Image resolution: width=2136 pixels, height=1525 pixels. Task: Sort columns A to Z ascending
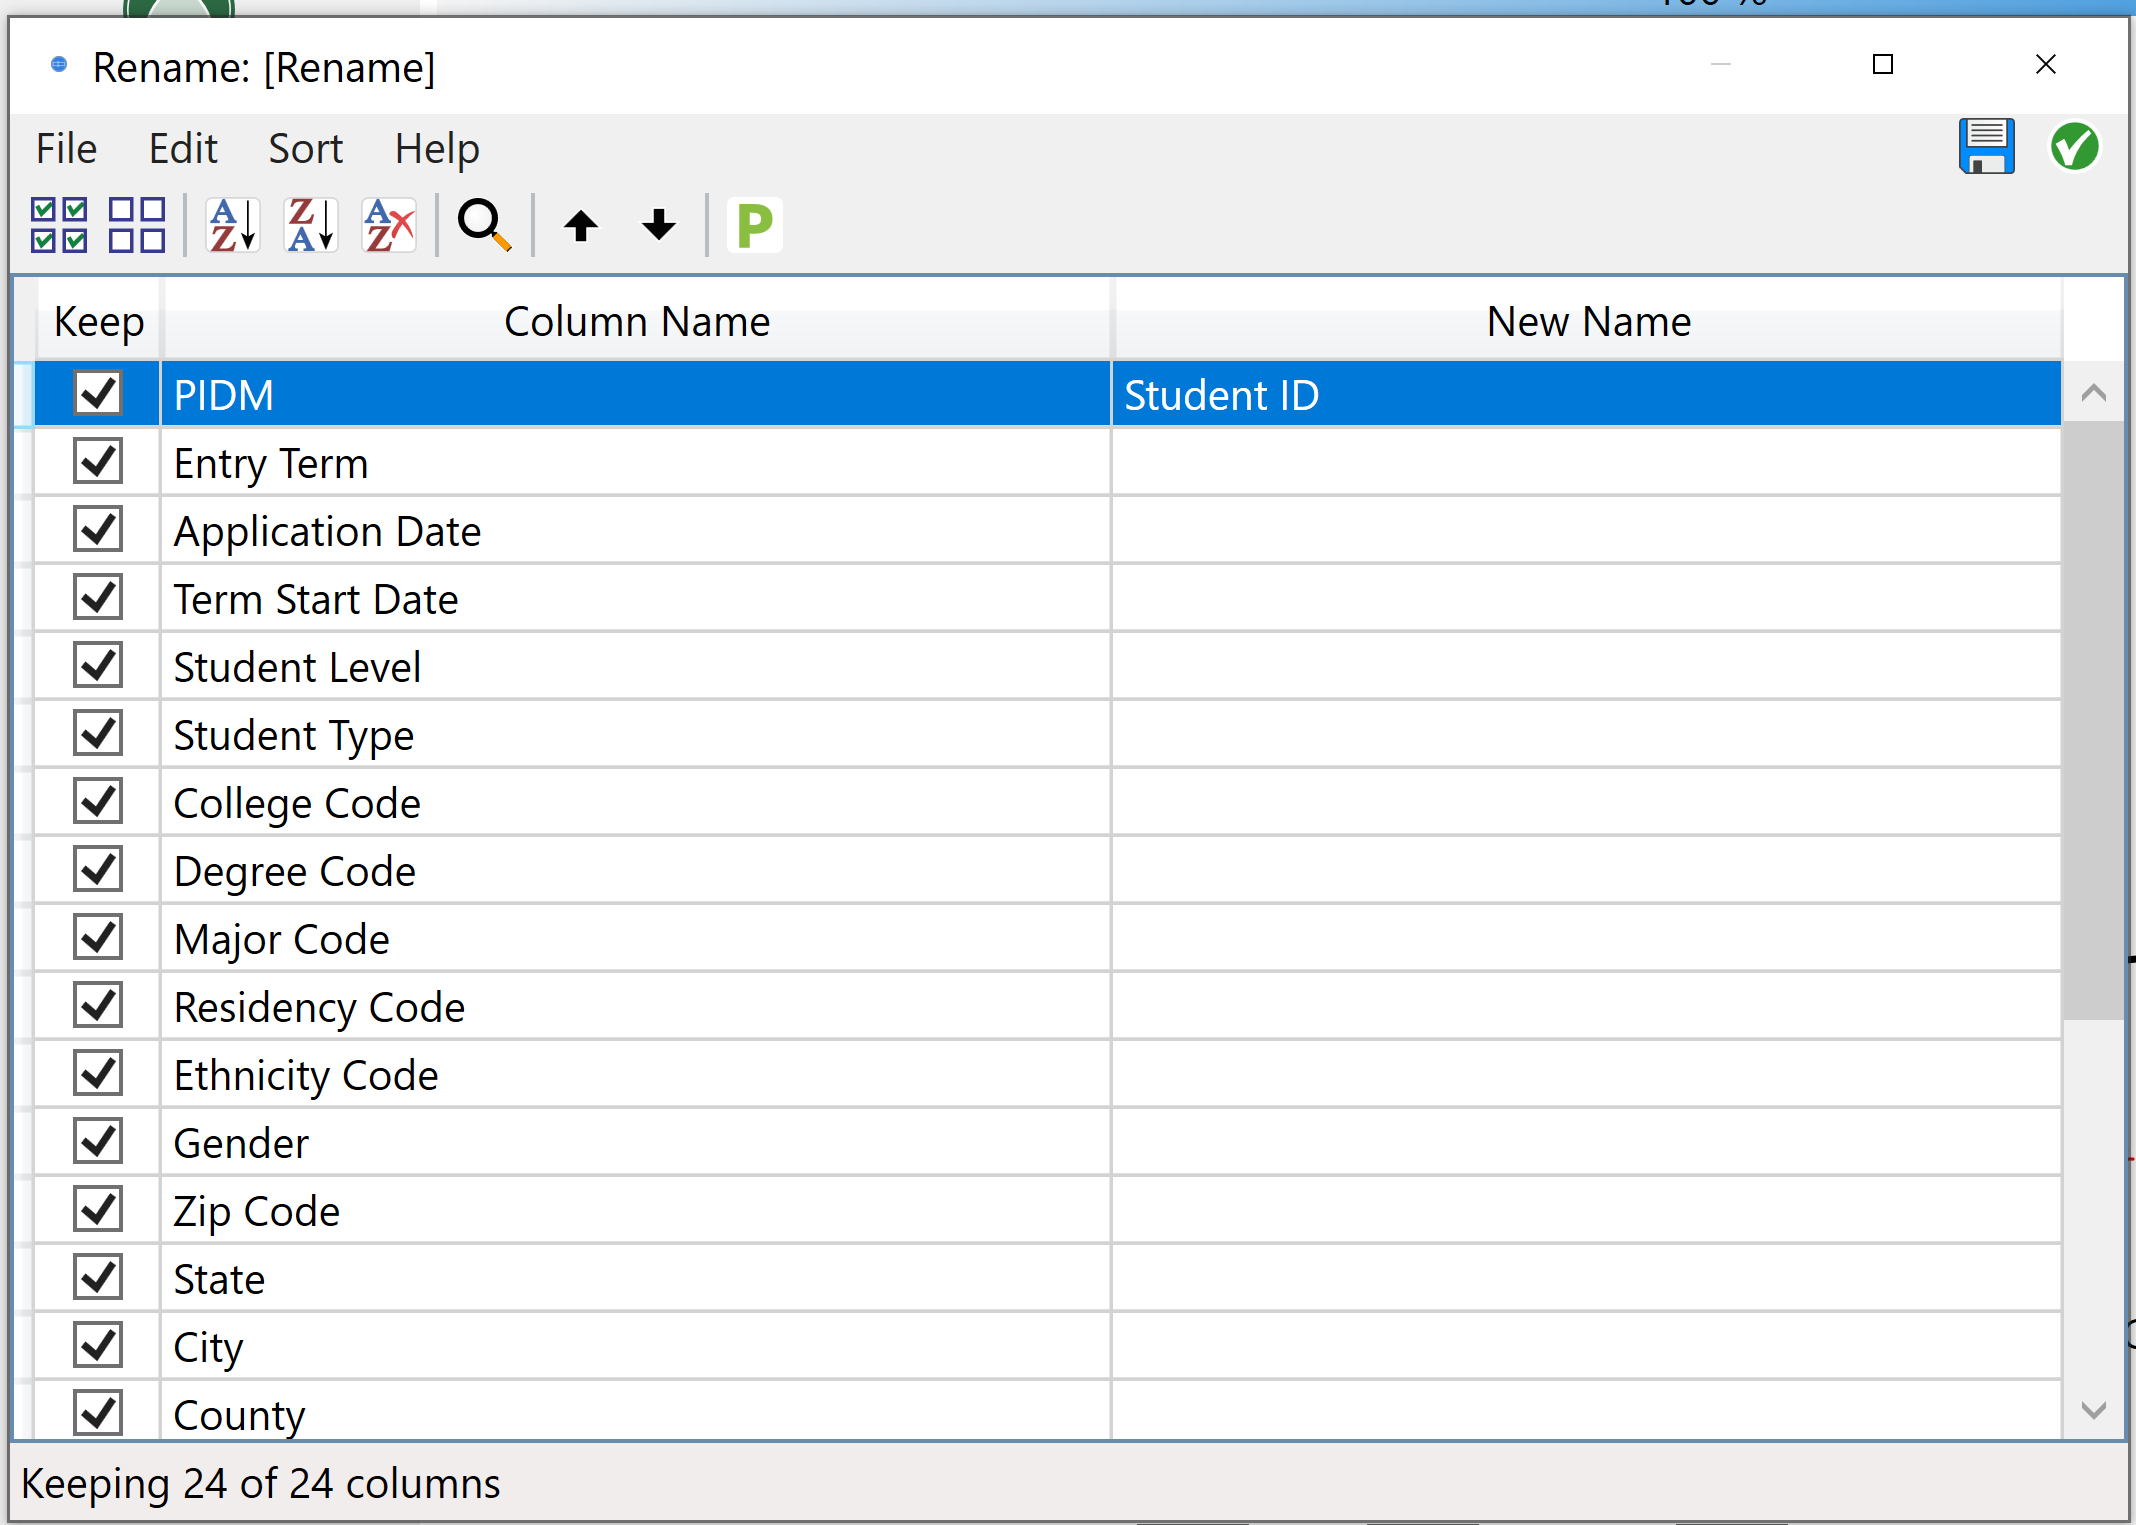pos(233,225)
